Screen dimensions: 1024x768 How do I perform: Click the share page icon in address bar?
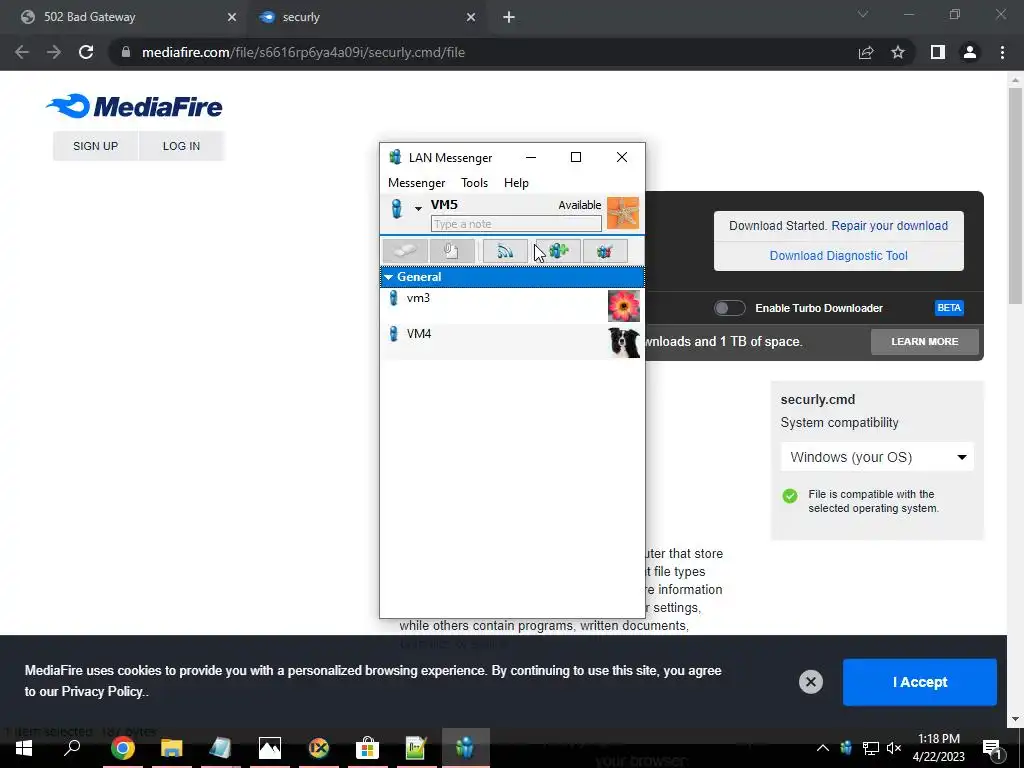click(x=866, y=52)
